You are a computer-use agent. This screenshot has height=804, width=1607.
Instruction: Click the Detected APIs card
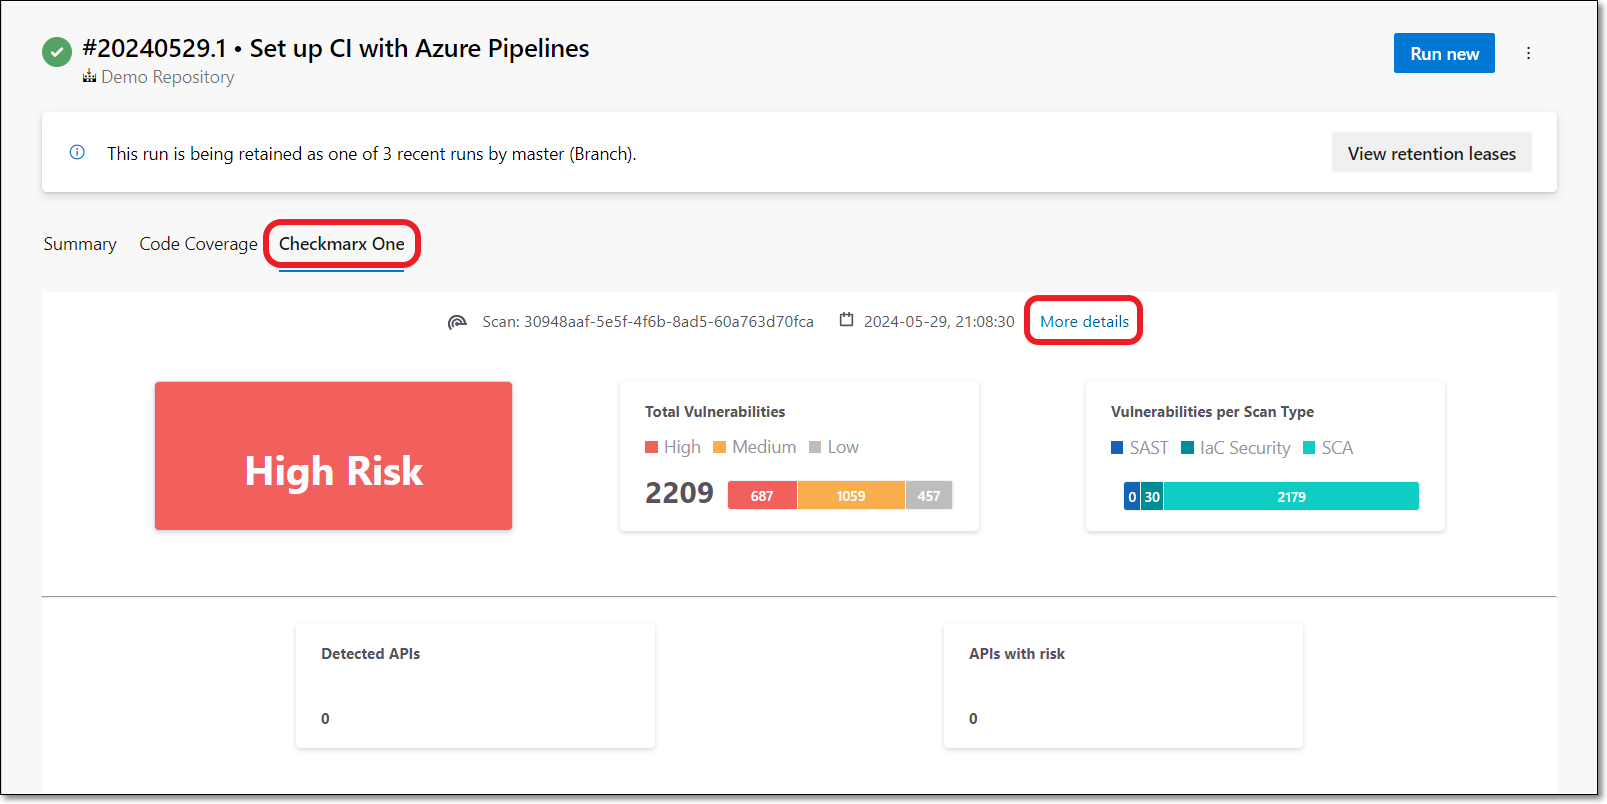(x=475, y=685)
